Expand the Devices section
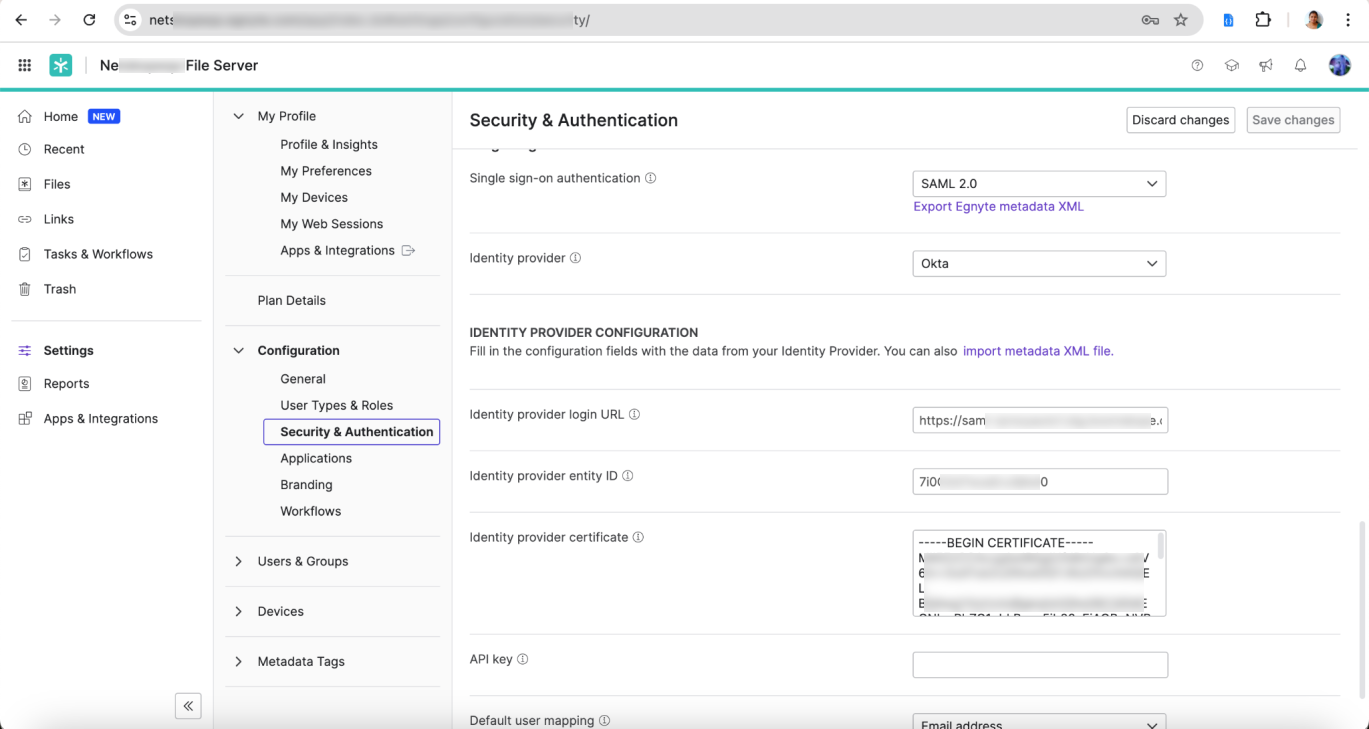1369x729 pixels. (238, 612)
